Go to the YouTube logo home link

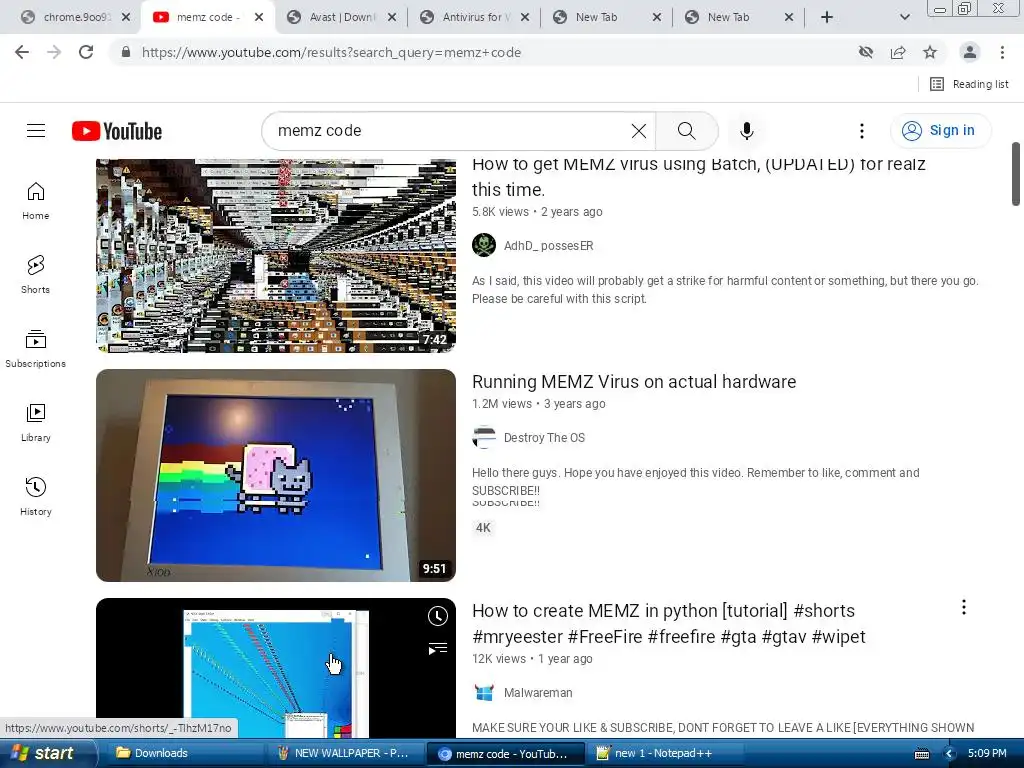click(x=117, y=131)
